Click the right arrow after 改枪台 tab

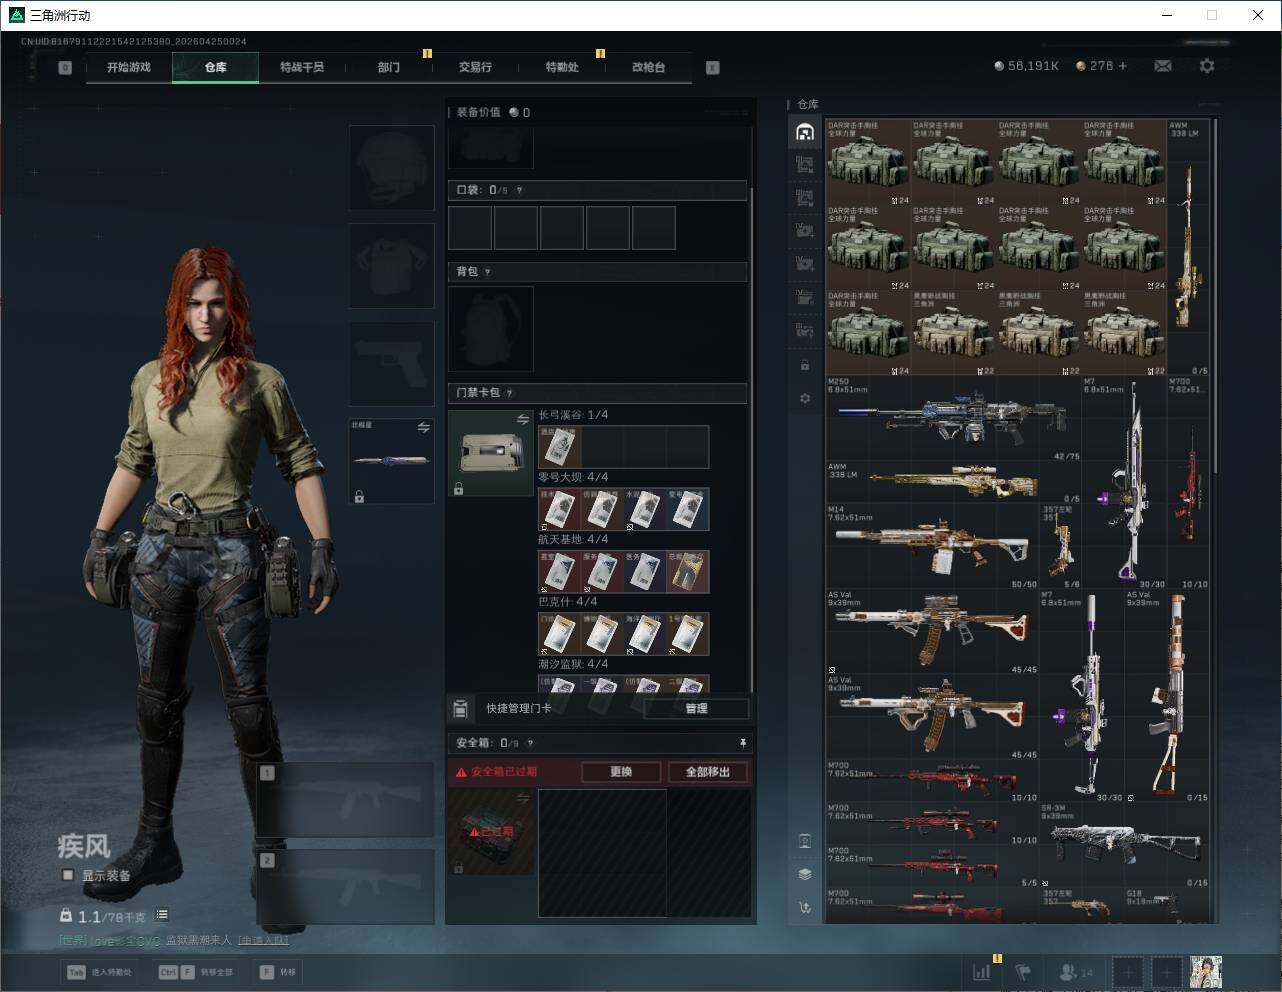coord(713,68)
